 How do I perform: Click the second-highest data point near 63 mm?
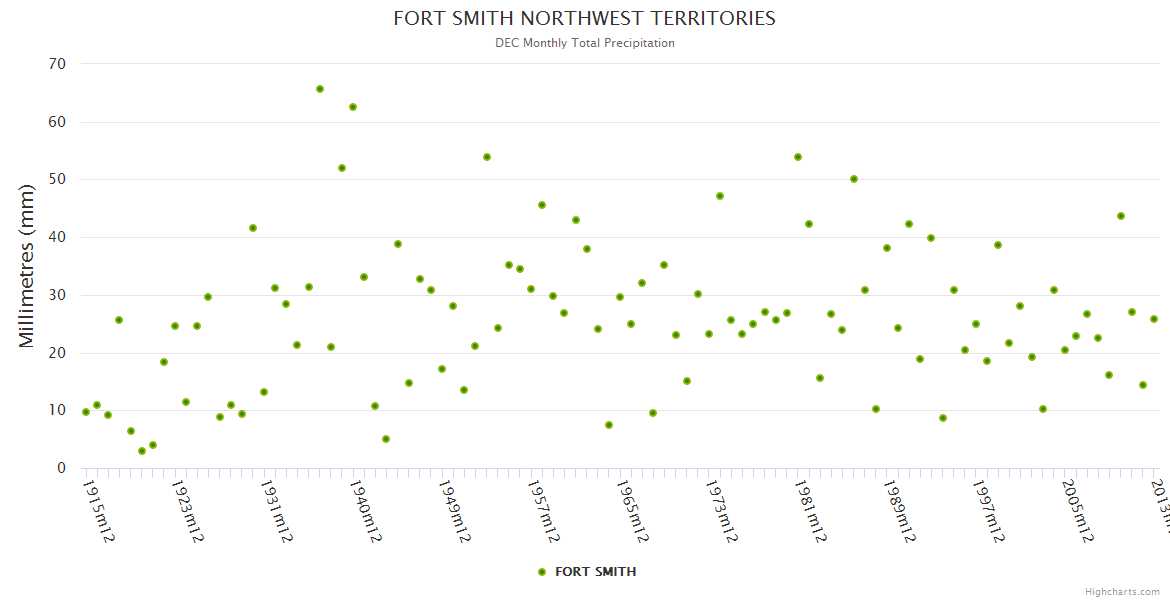click(x=353, y=107)
